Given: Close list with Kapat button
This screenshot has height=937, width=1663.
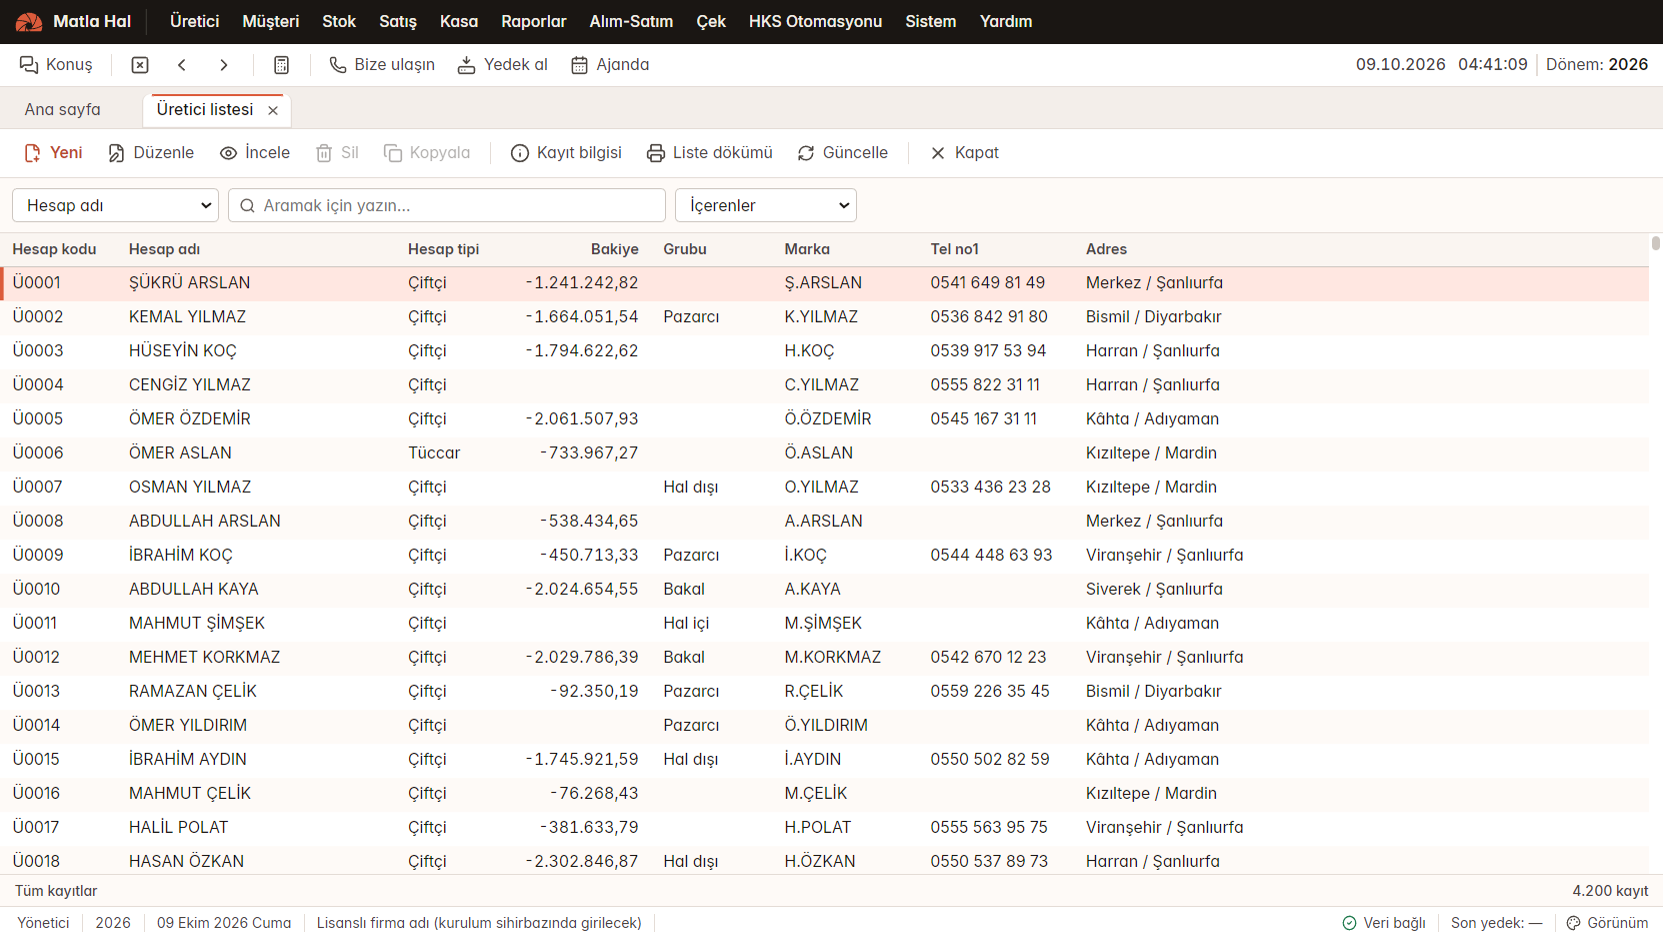Looking at the screenshot, I should (965, 153).
